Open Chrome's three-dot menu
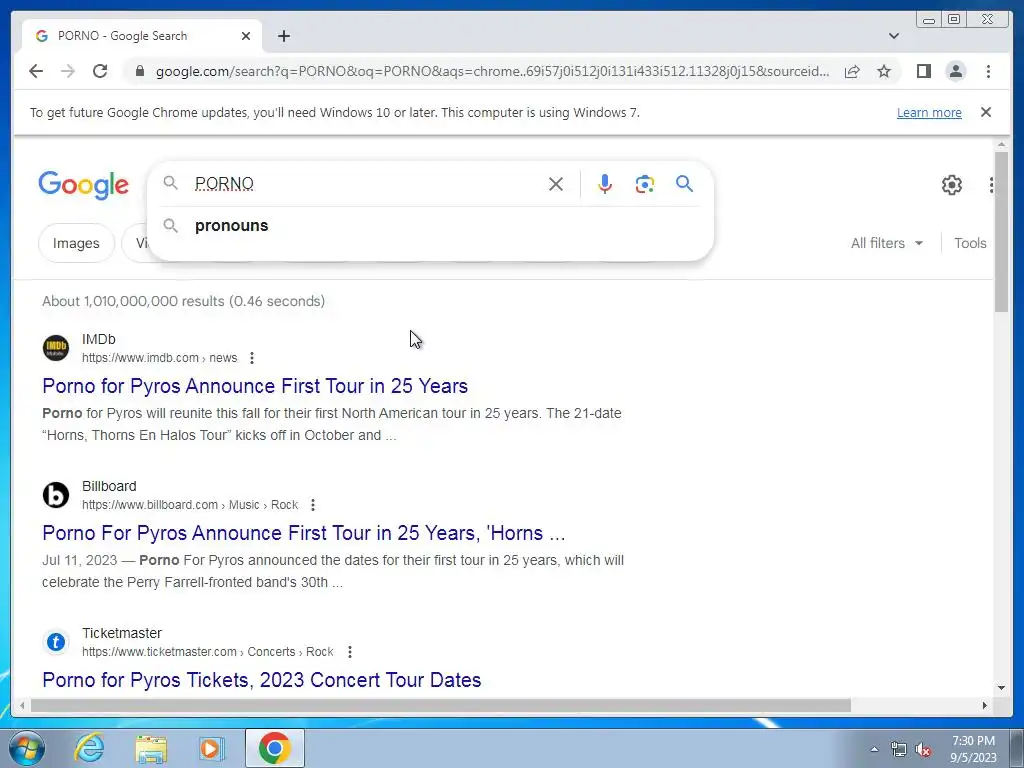This screenshot has width=1024, height=768. click(x=988, y=71)
